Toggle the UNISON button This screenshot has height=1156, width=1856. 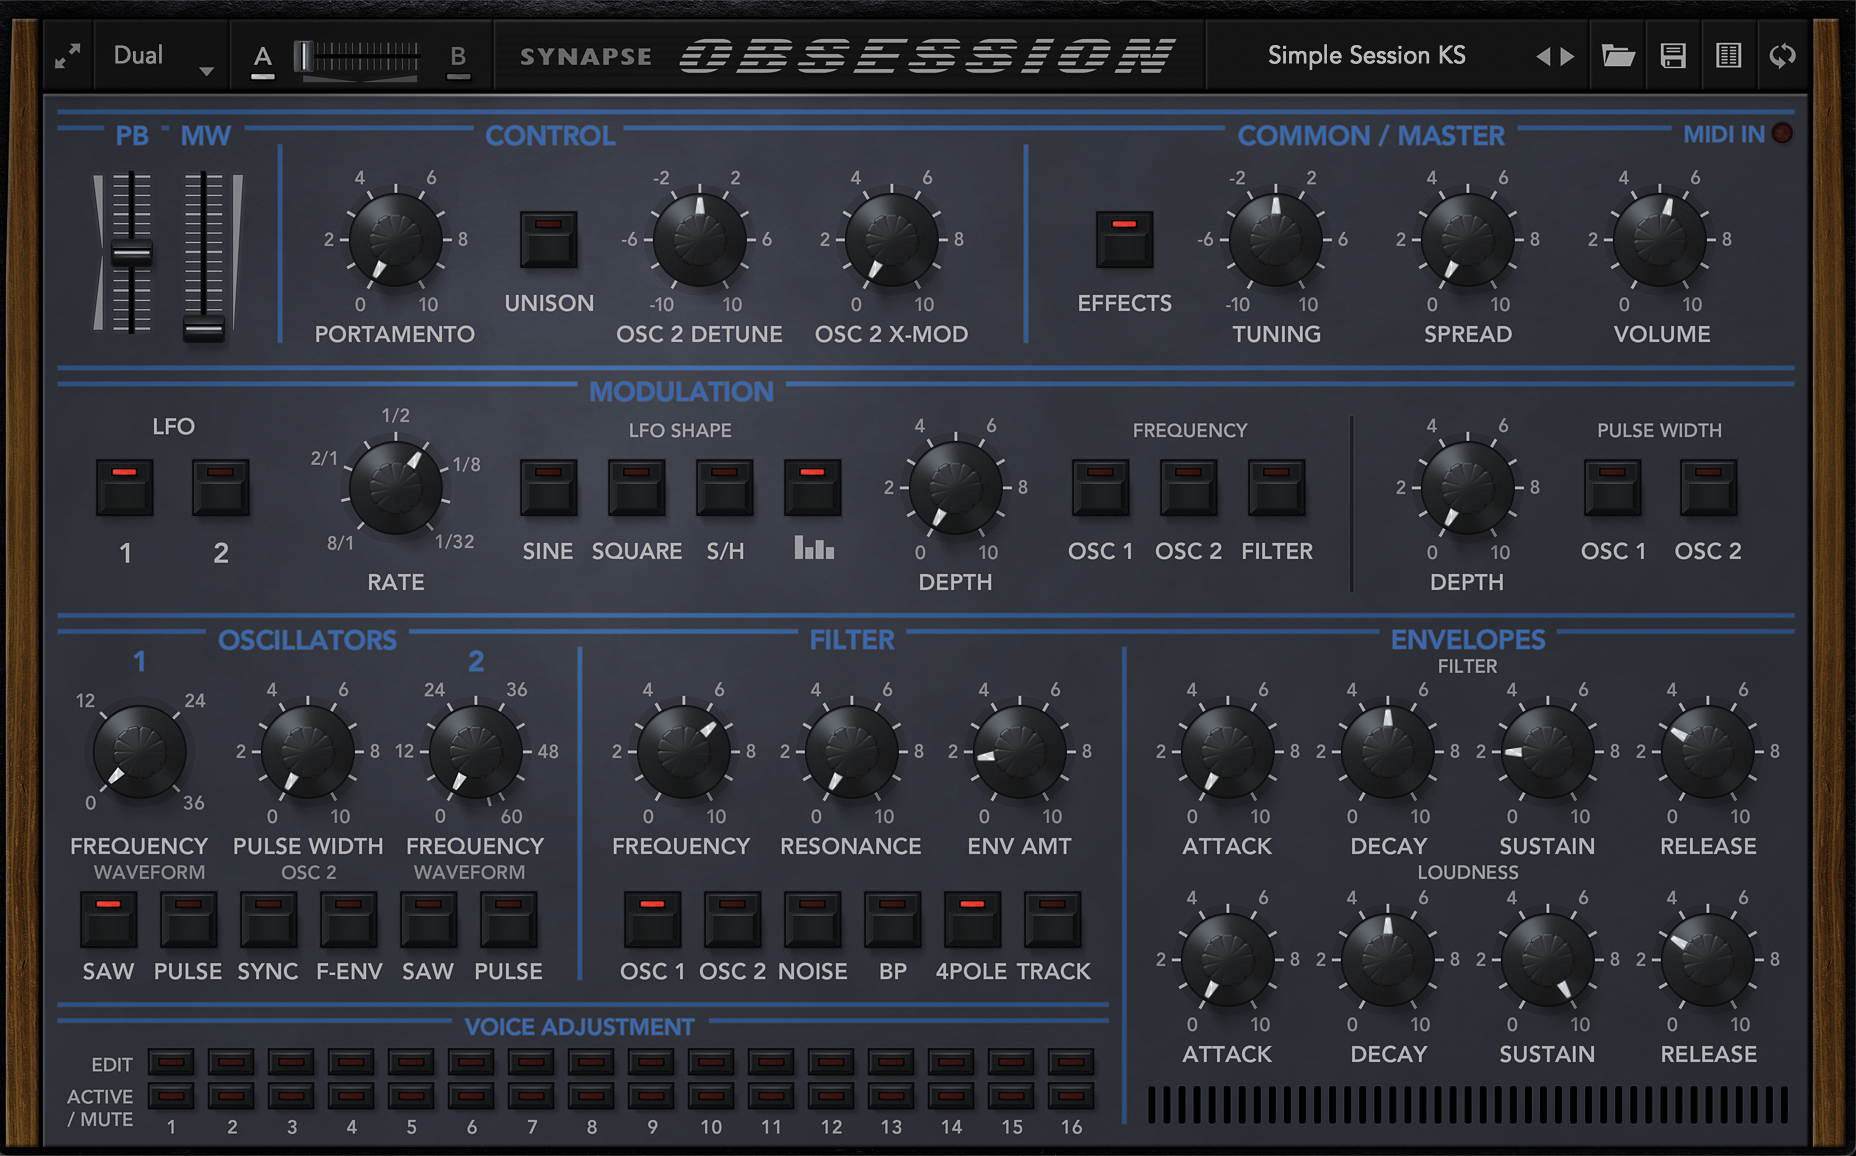(x=548, y=239)
